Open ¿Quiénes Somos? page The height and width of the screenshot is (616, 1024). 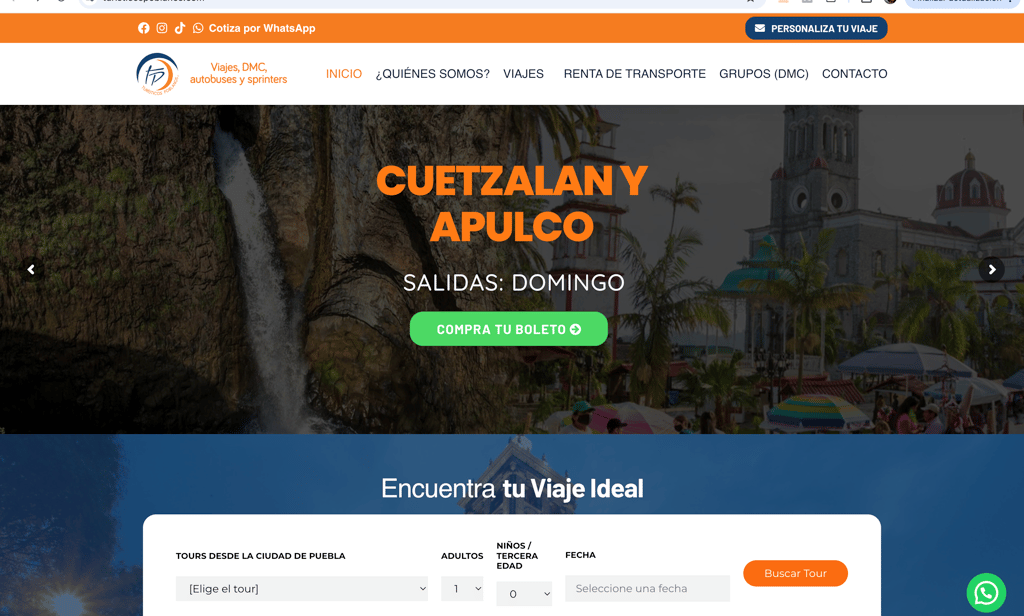point(432,74)
